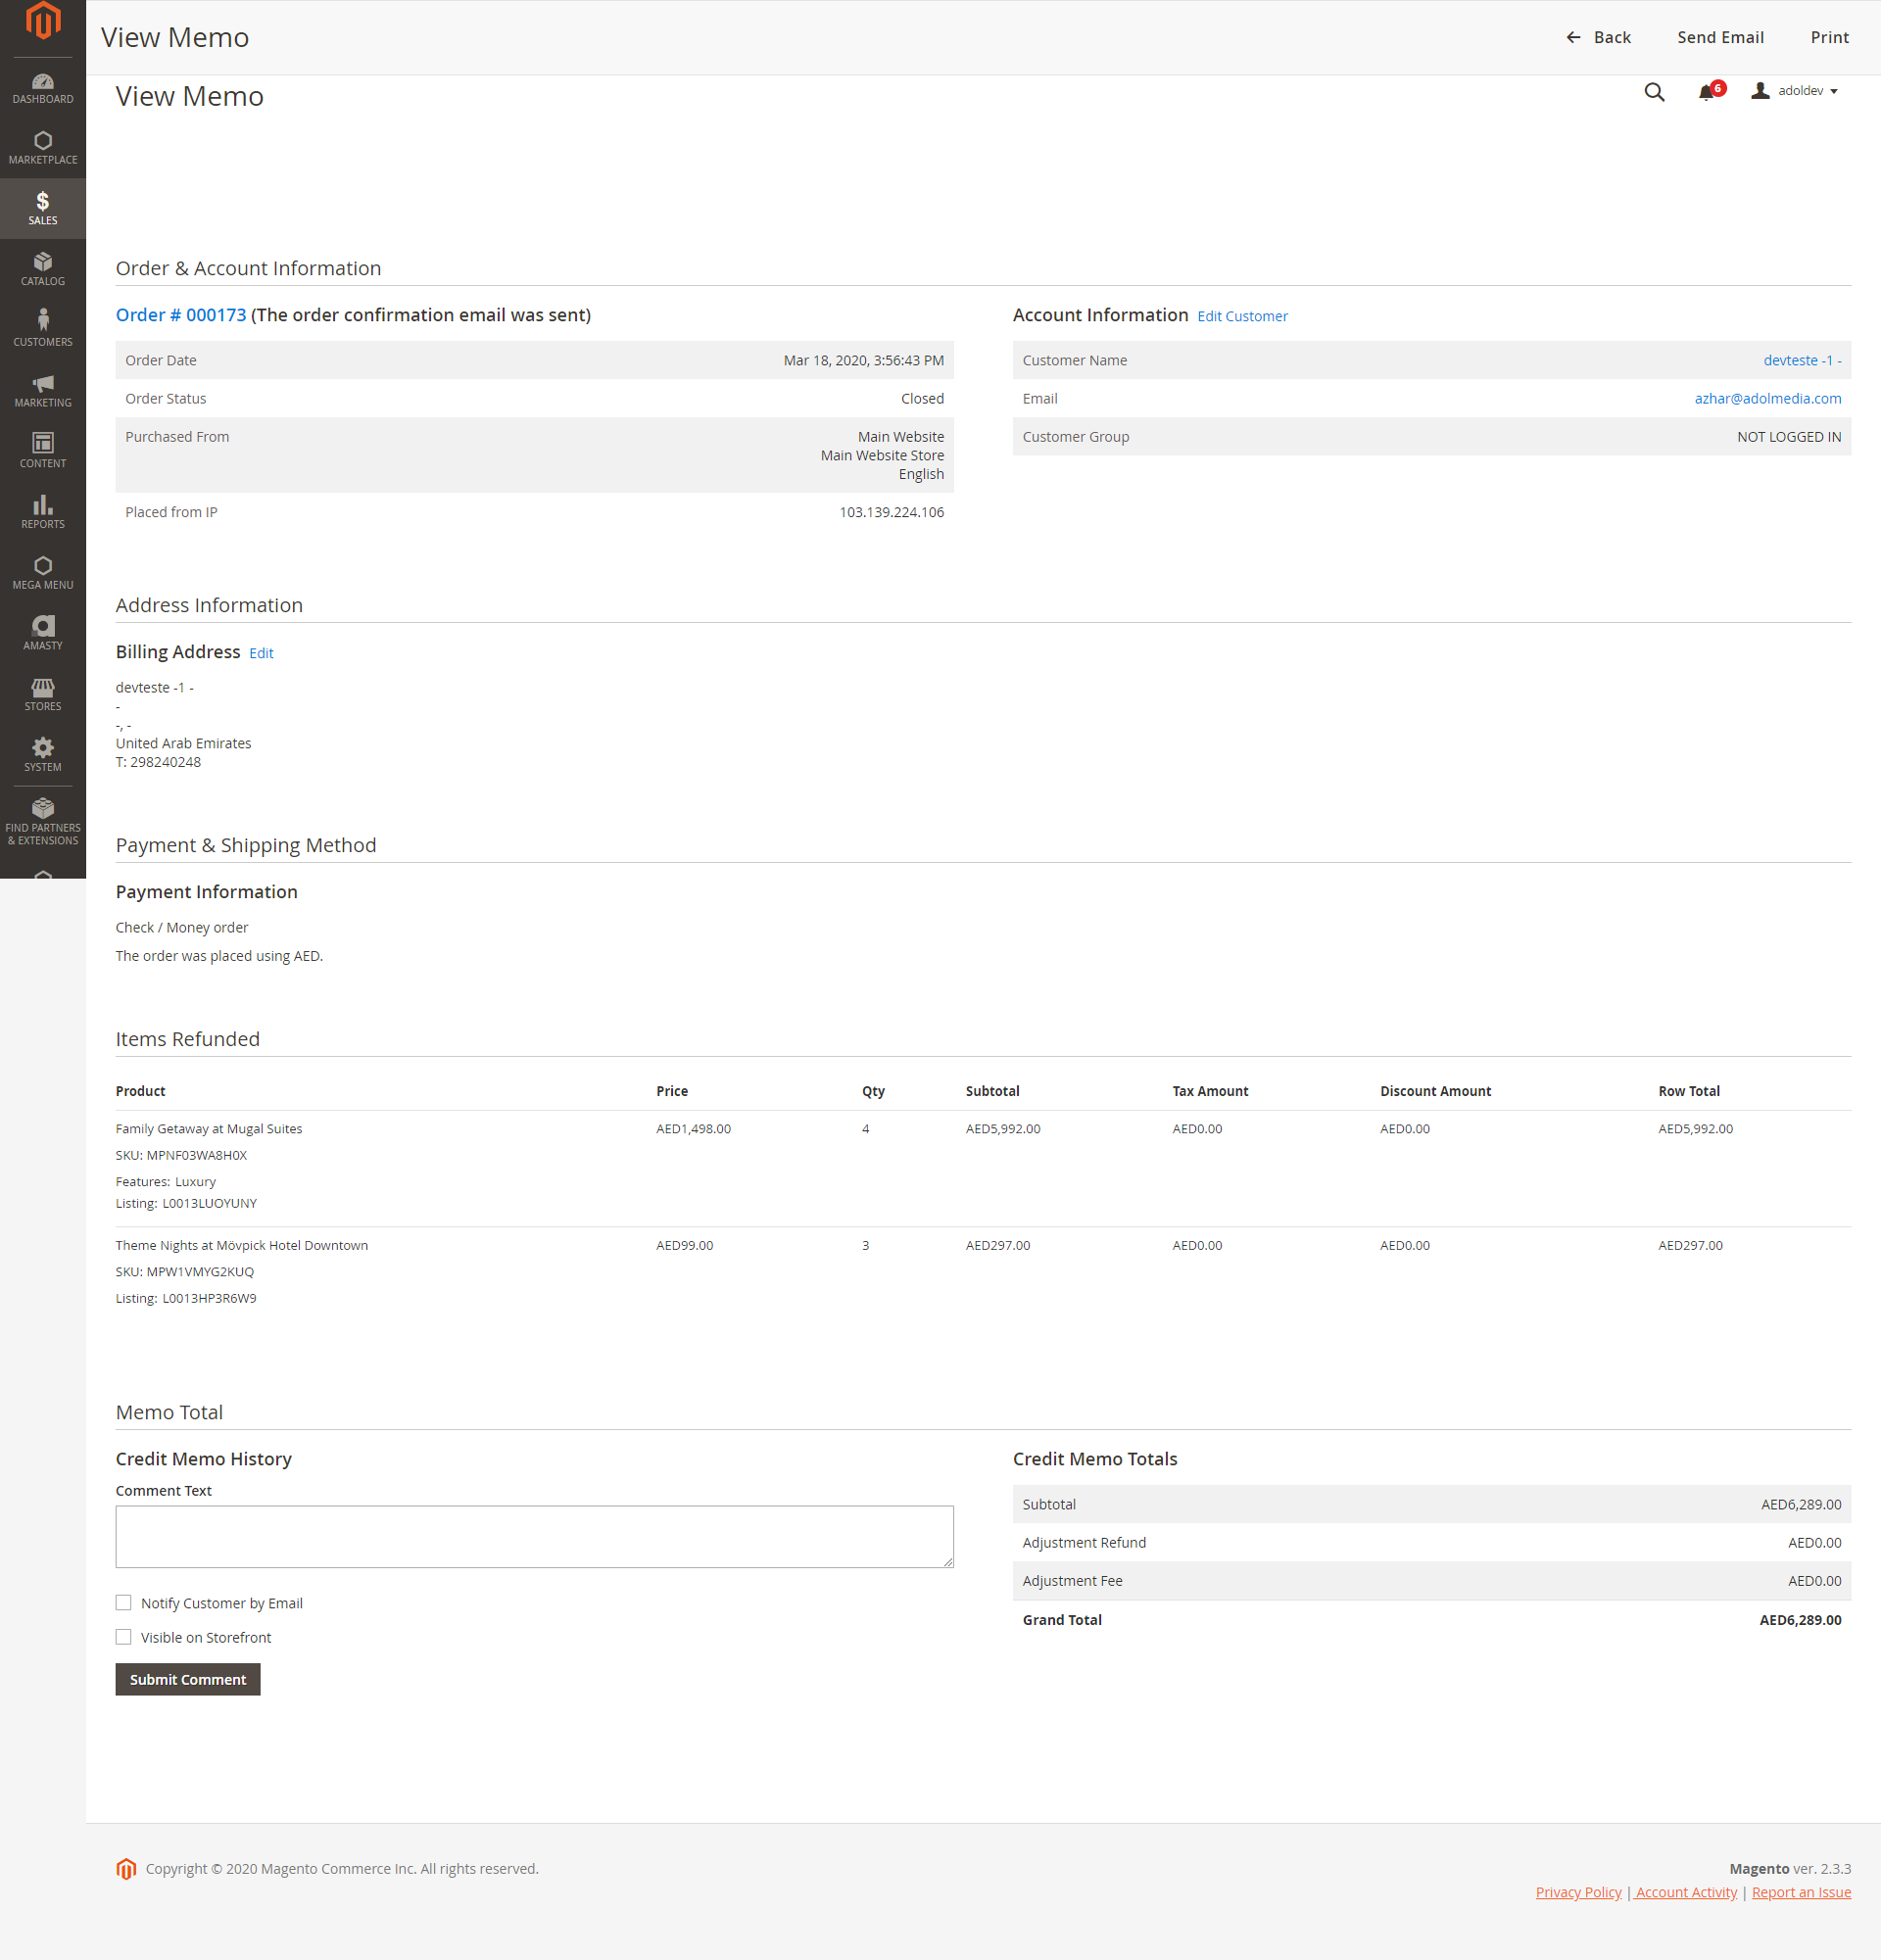This screenshot has width=1881, height=1960.
Task: Click the Billing Address Edit link
Action: pyautogui.click(x=261, y=653)
